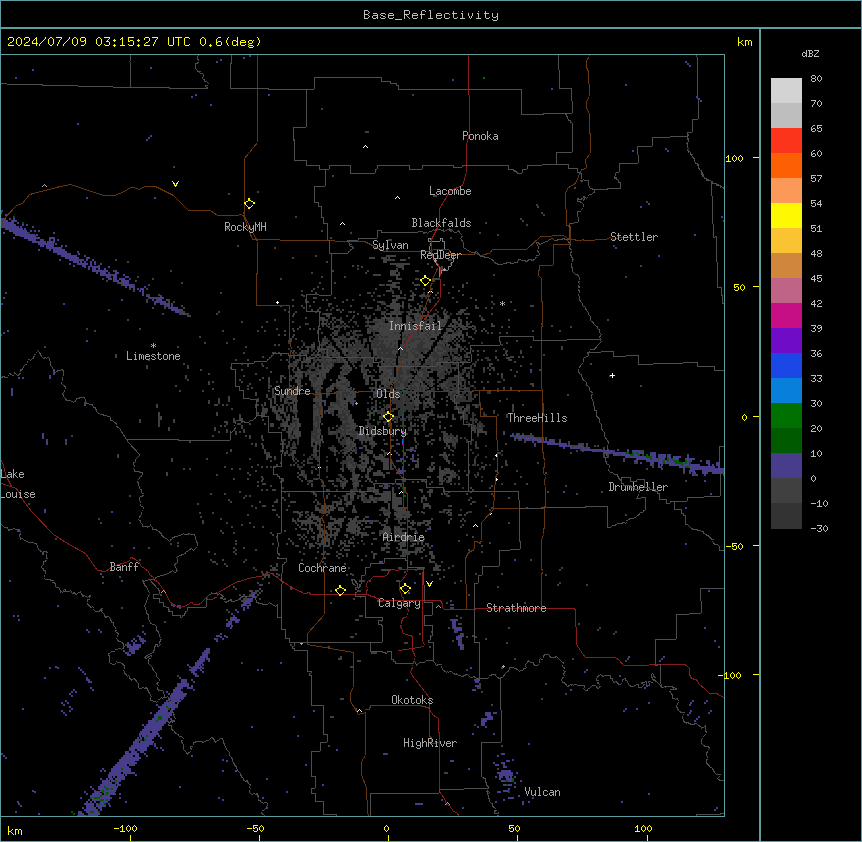
Task: Click the yellow V marker east of Calgary
Action: (429, 584)
